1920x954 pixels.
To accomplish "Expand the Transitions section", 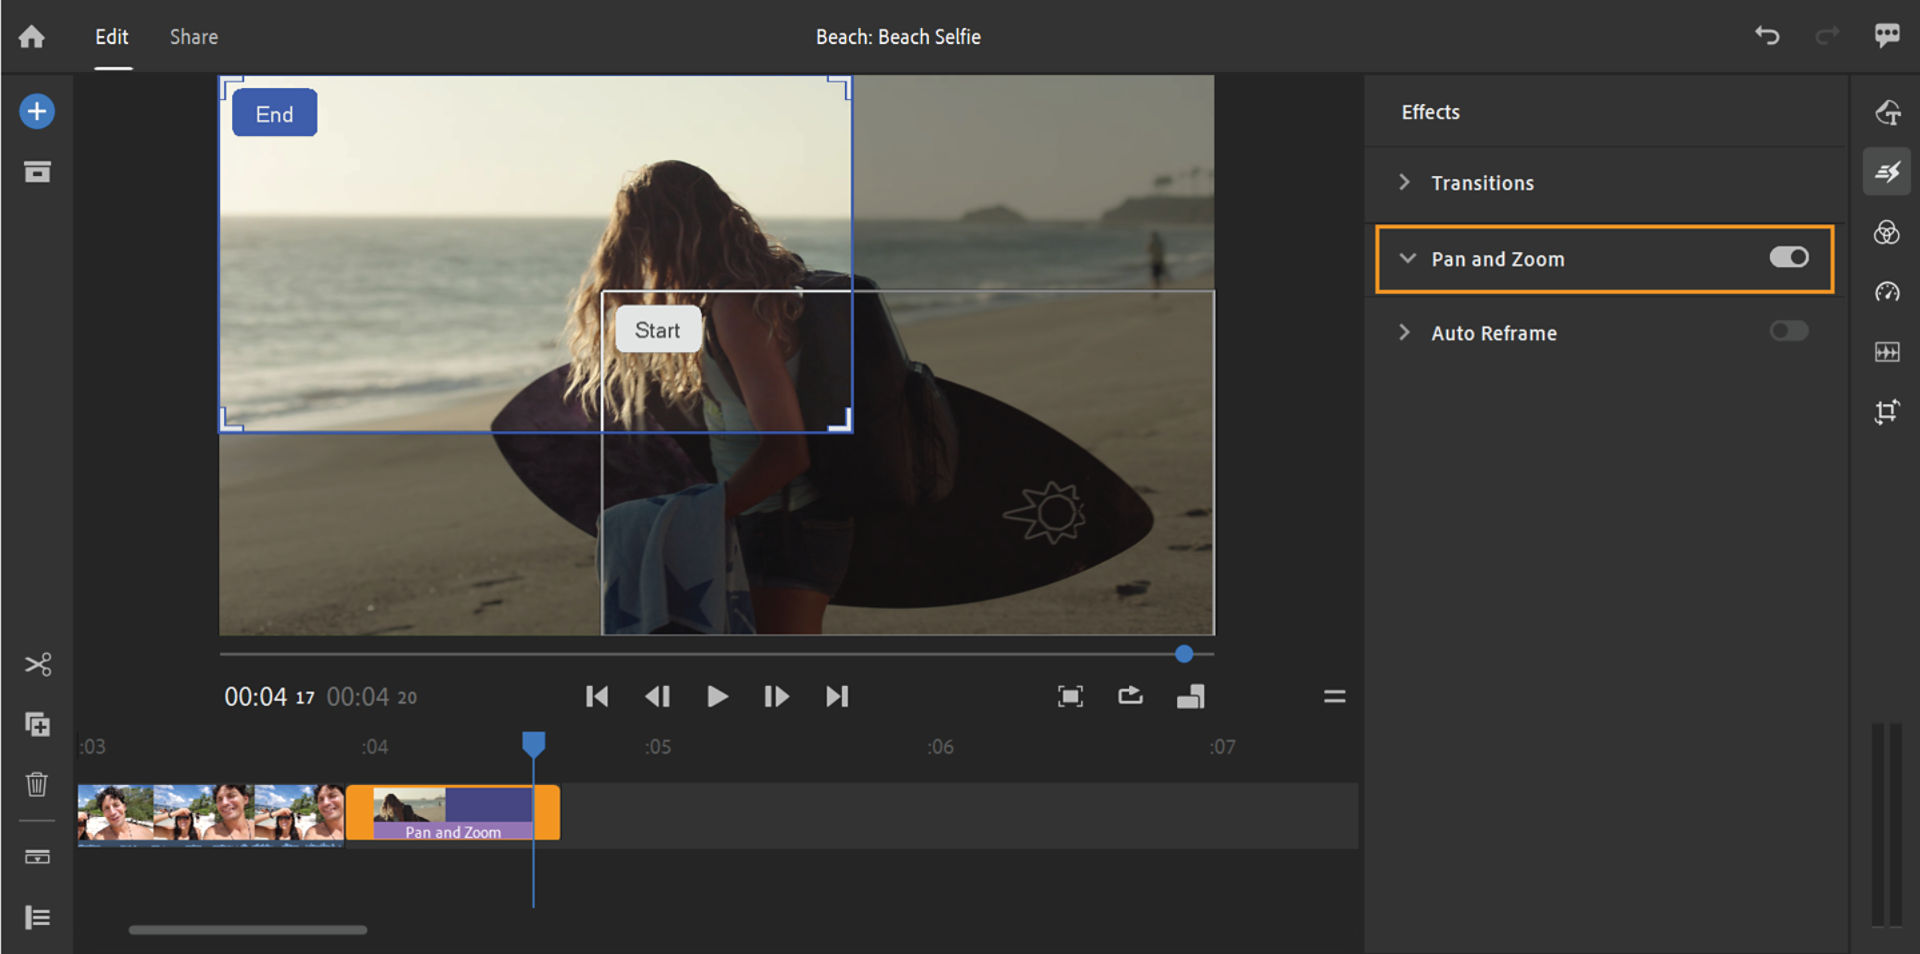I will 1404,182.
